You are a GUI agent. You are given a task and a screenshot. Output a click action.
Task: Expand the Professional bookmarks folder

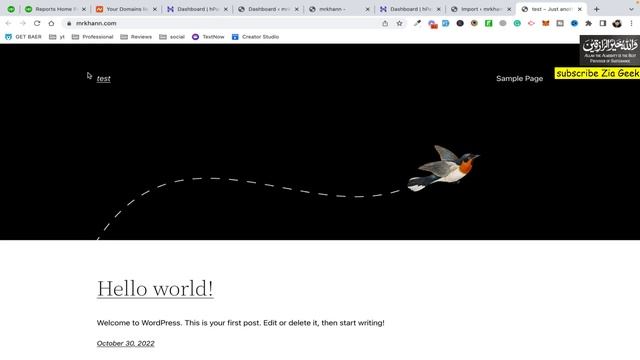tap(93, 37)
